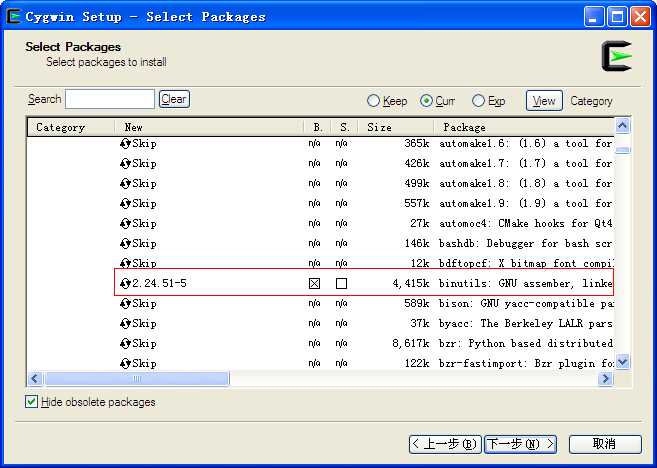Click the New column header
657x468 pixels.
point(209,127)
